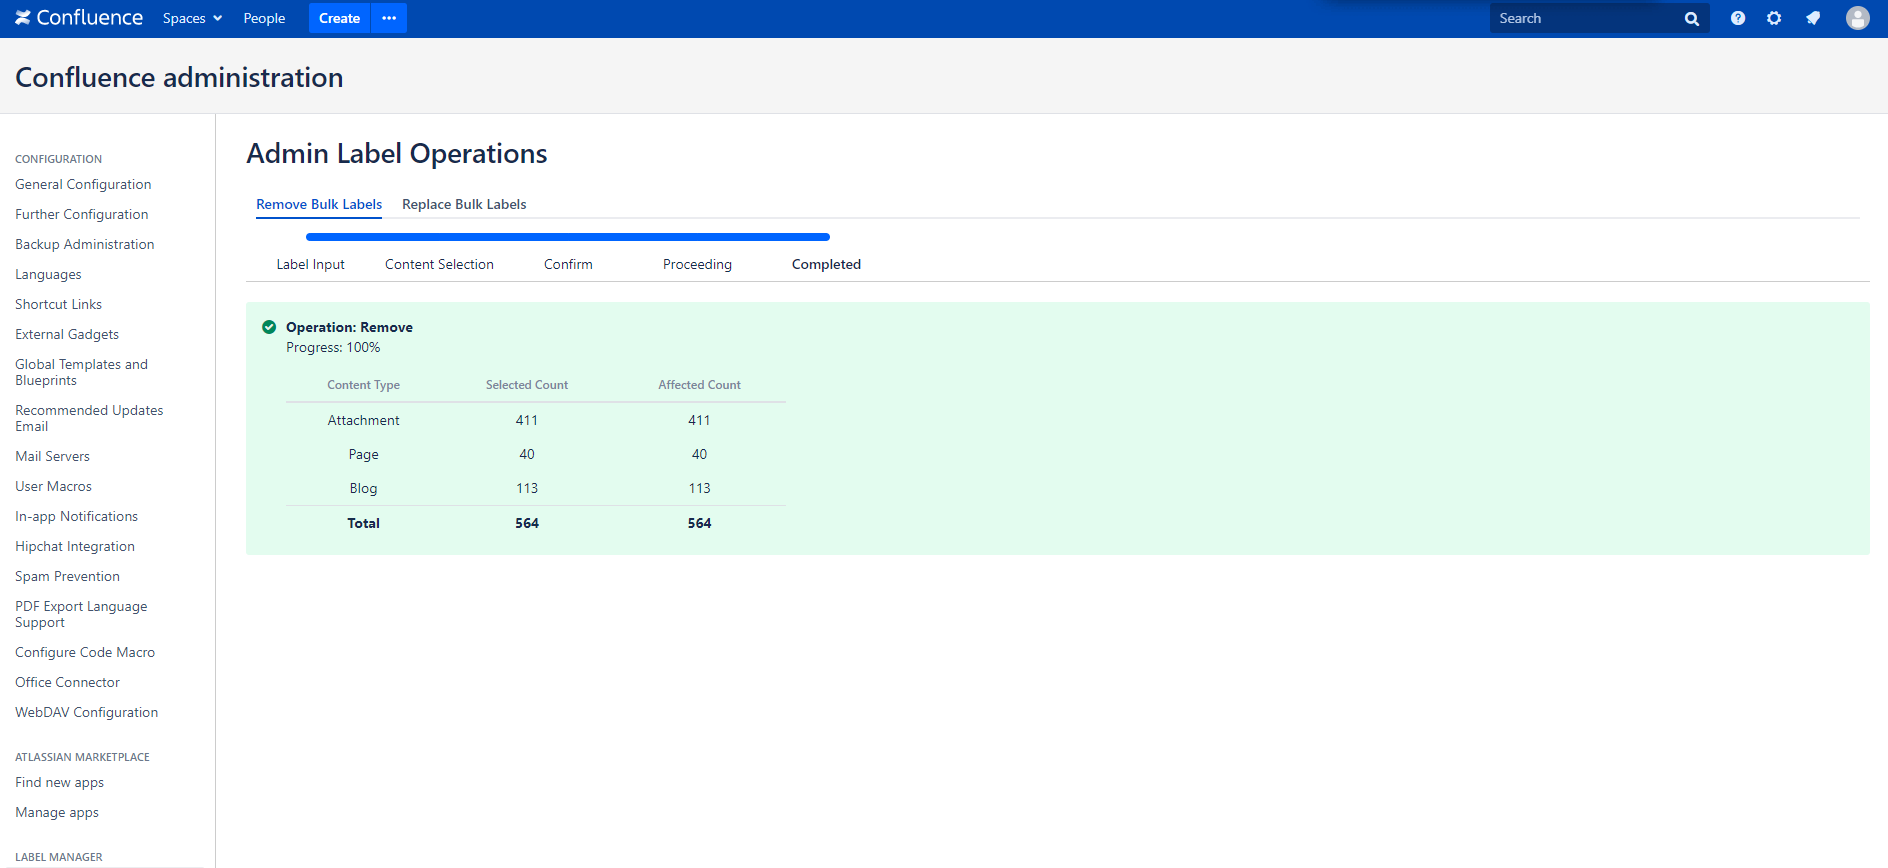Screen dimensions: 1888x868
Task: Click the search magnifier icon
Action: pyautogui.click(x=1692, y=19)
